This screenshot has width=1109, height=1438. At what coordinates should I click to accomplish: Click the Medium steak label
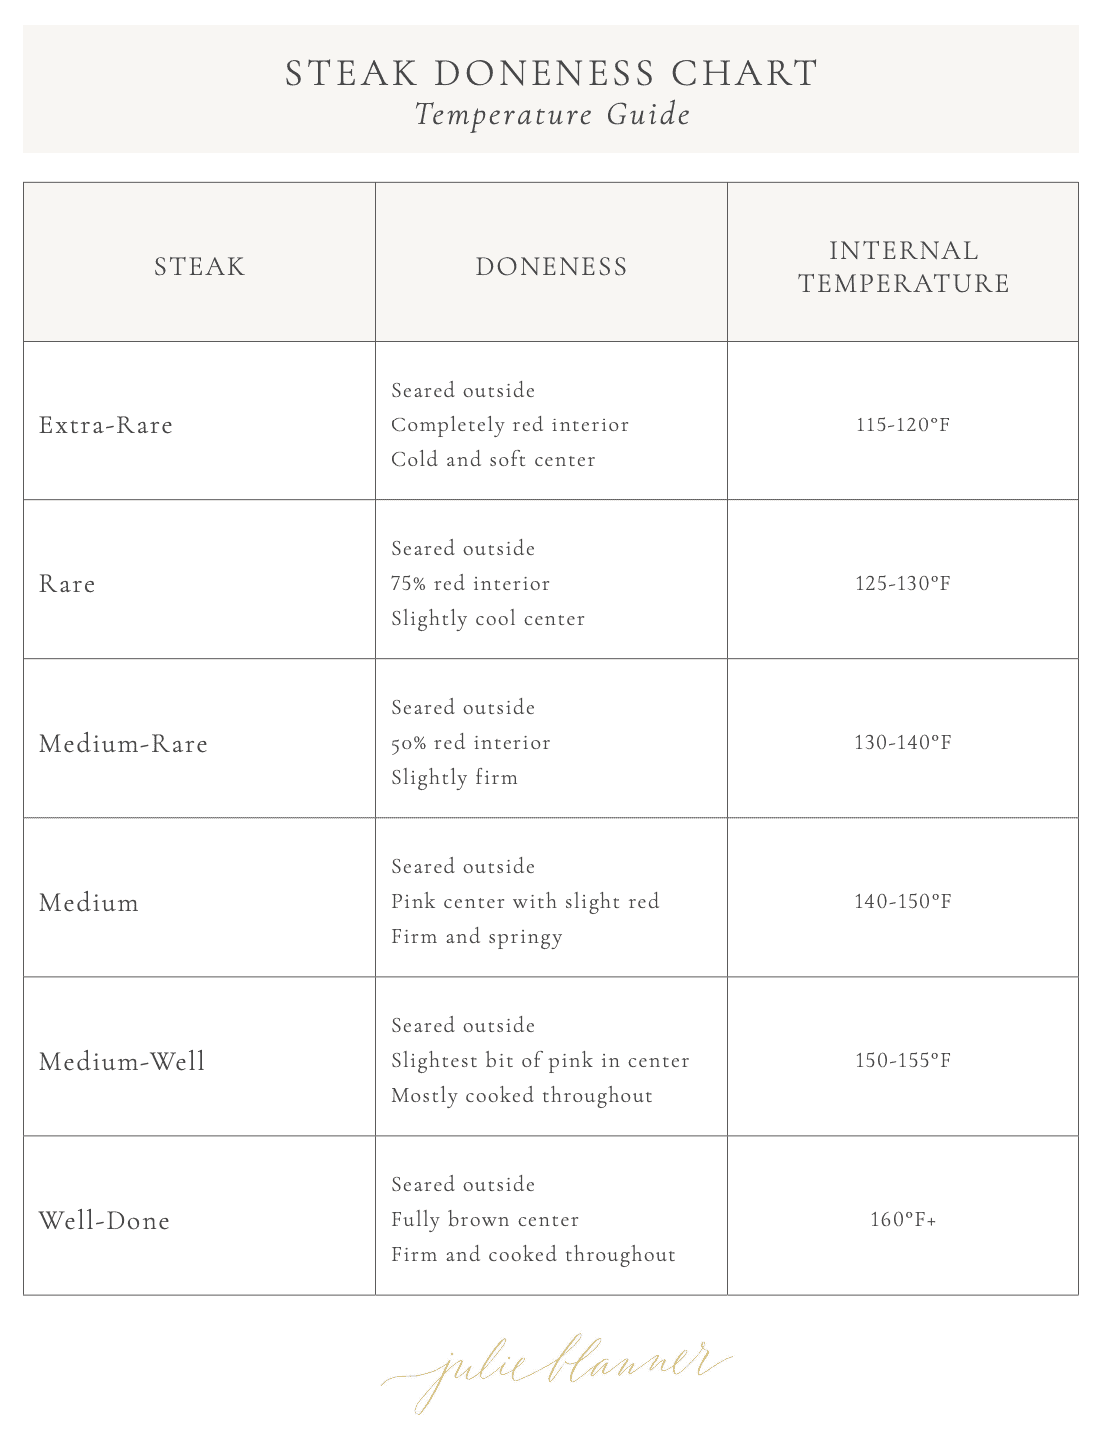[x=89, y=902]
